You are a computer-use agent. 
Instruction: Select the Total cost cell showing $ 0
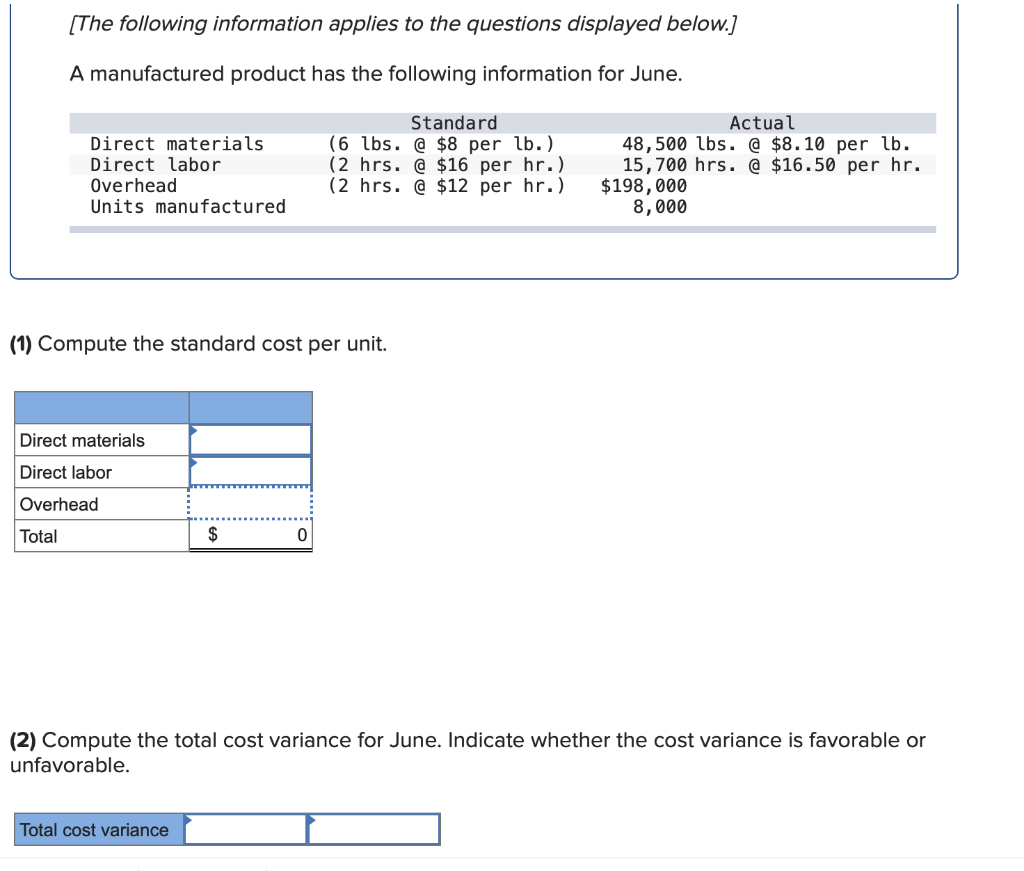(251, 535)
